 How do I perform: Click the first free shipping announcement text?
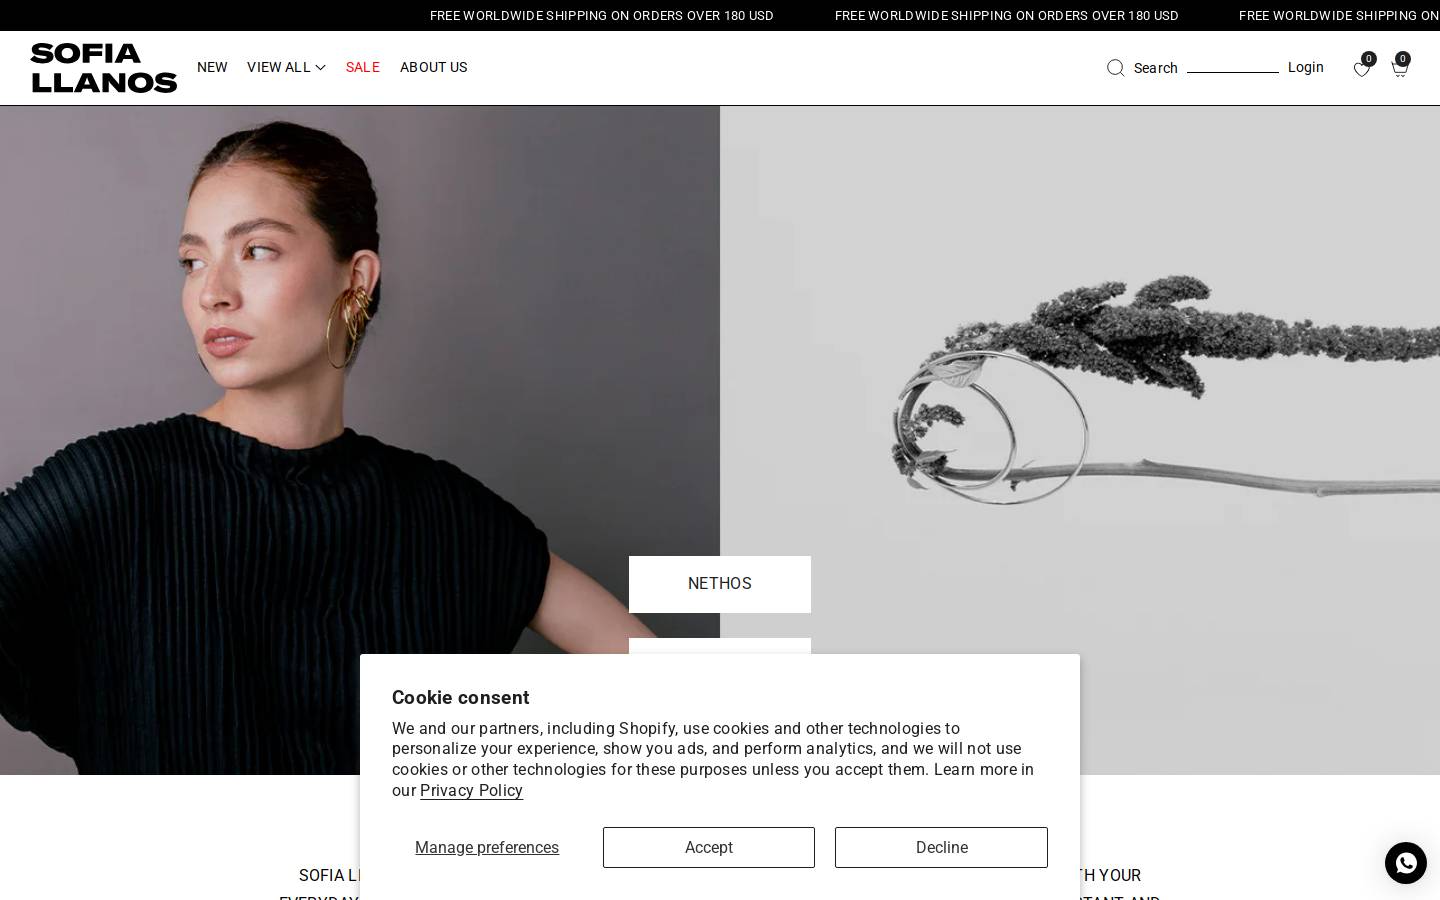(602, 15)
